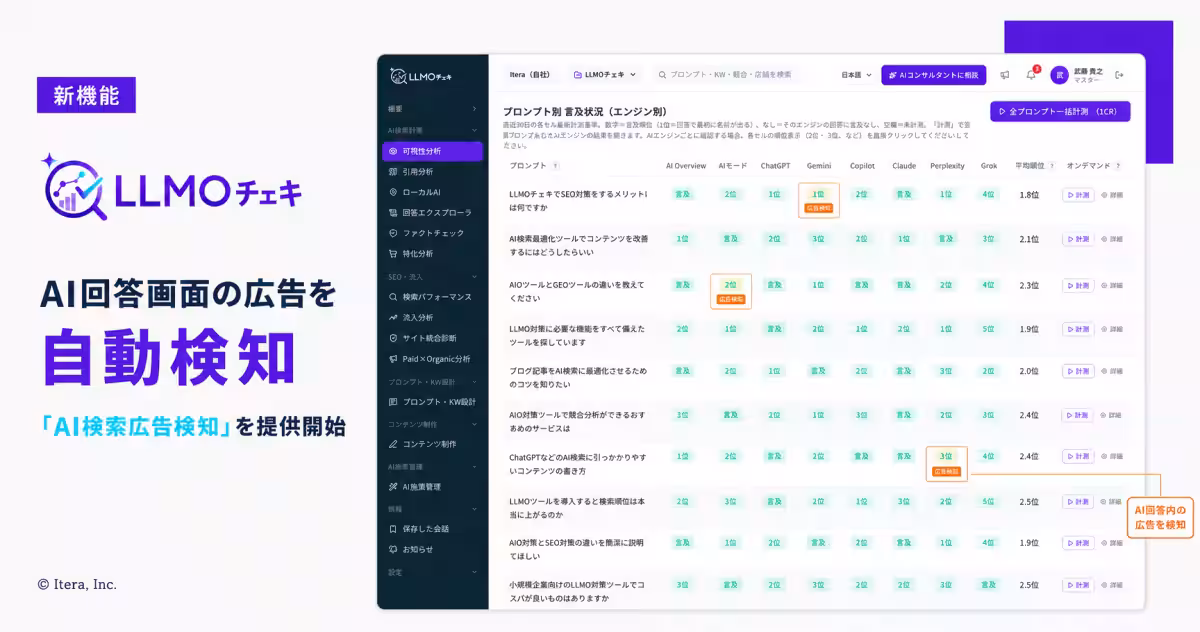The height and width of the screenshot is (632, 1200).
Task: Click Perplexity 3位 cell with 広告検知 badge
Action: pyautogui.click(x=946, y=463)
